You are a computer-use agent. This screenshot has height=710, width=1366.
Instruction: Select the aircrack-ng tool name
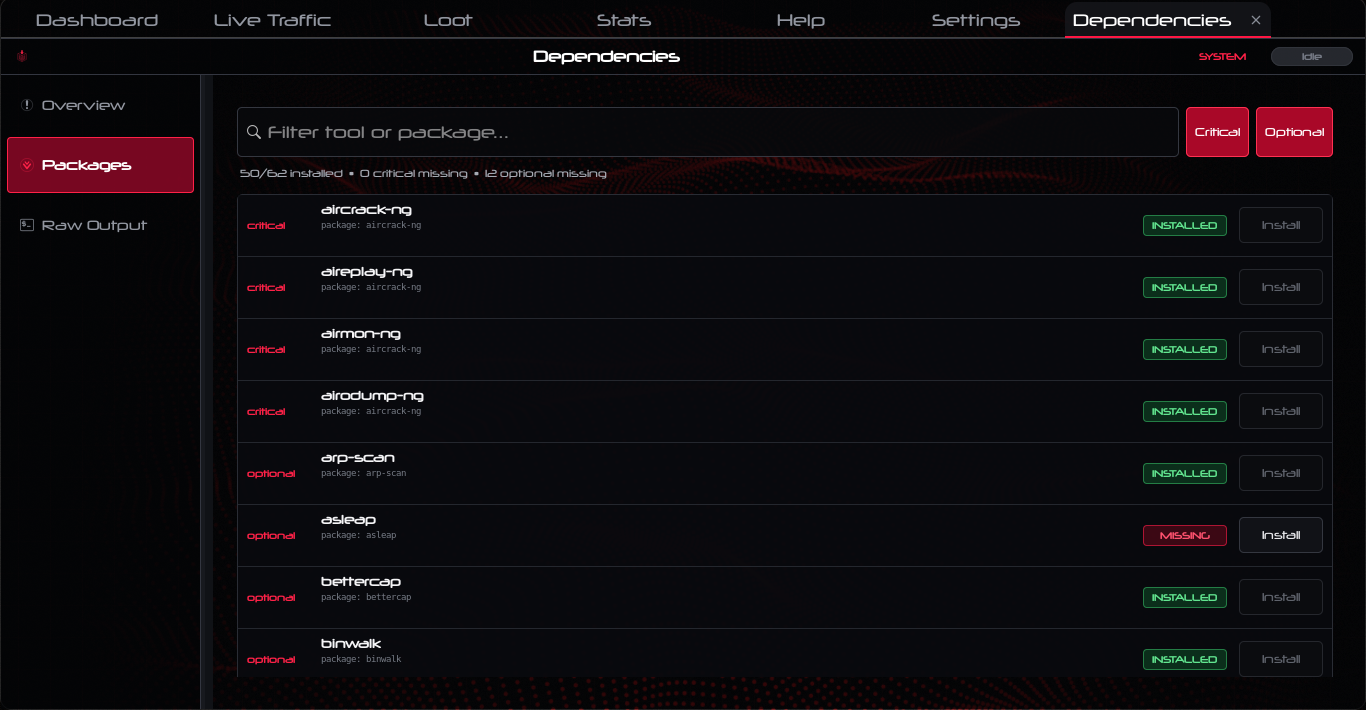[366, 210]
